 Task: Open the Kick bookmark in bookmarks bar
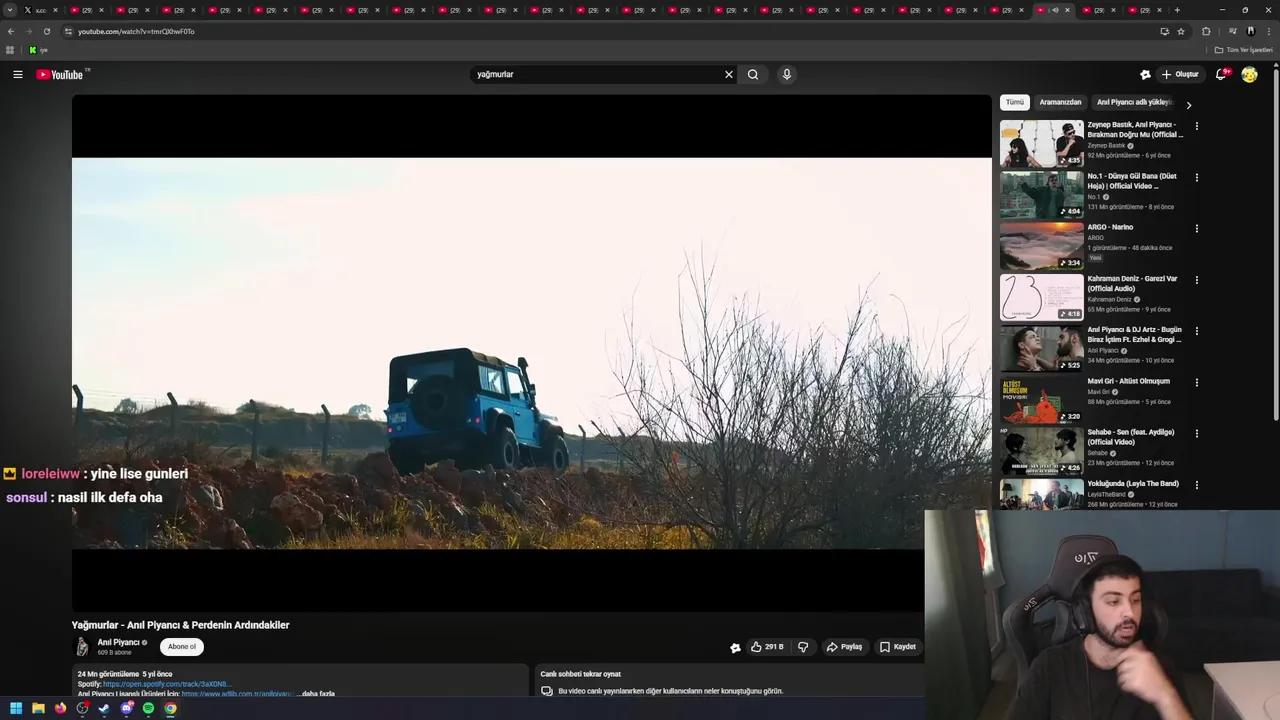pos(38,50)
